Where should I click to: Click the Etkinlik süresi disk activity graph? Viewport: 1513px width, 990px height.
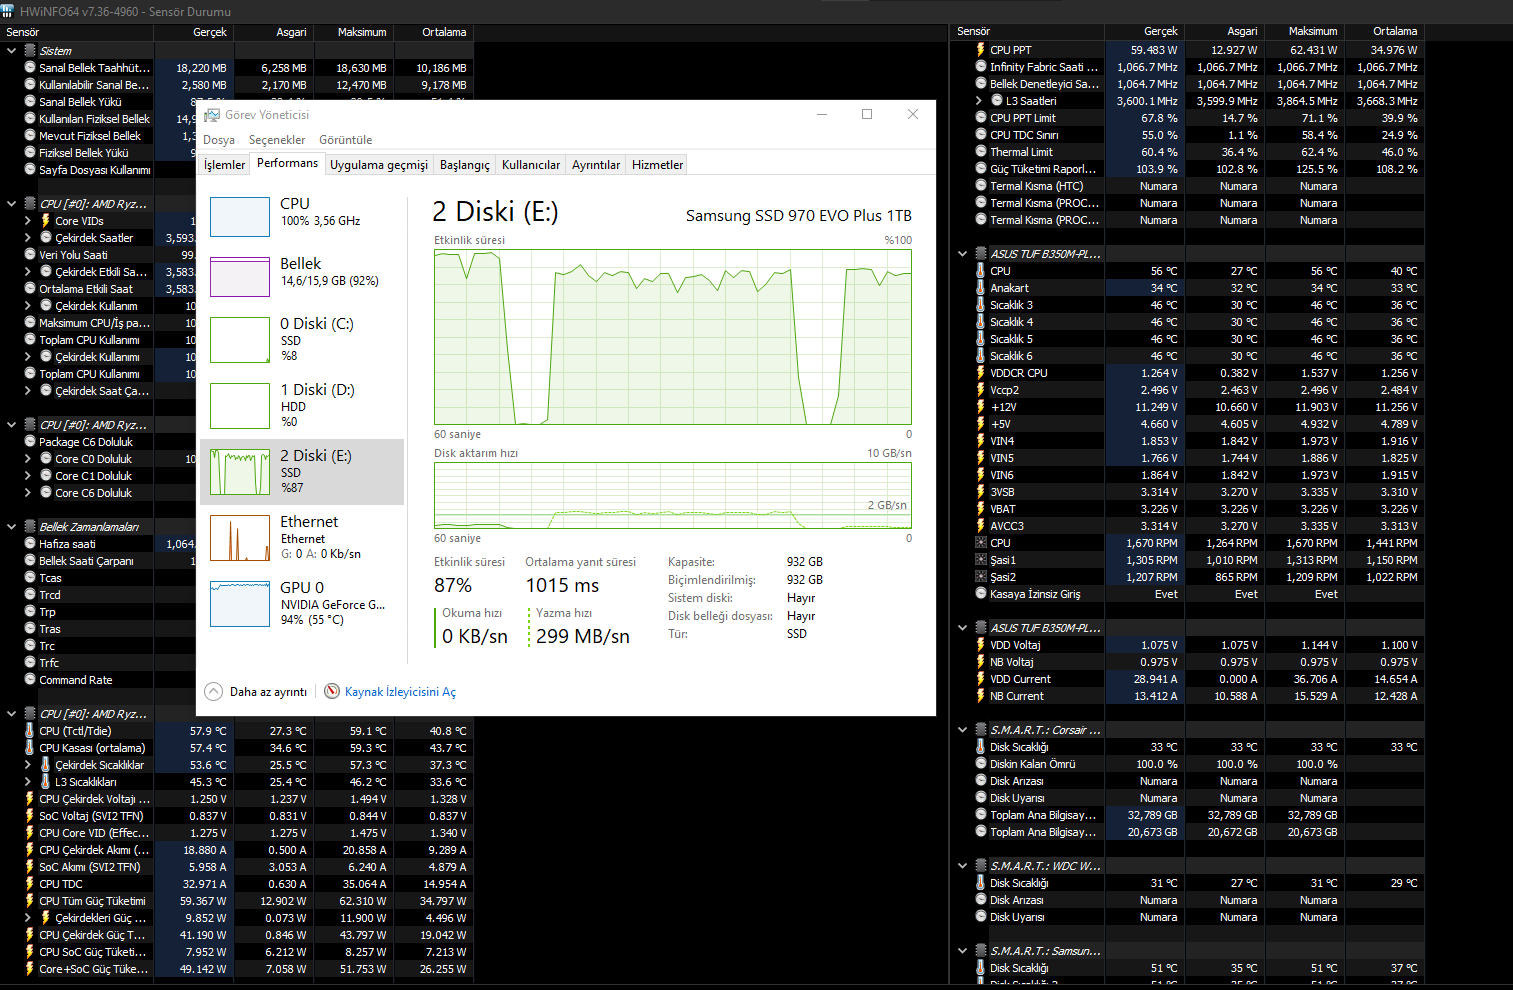[x=673, y=337]
